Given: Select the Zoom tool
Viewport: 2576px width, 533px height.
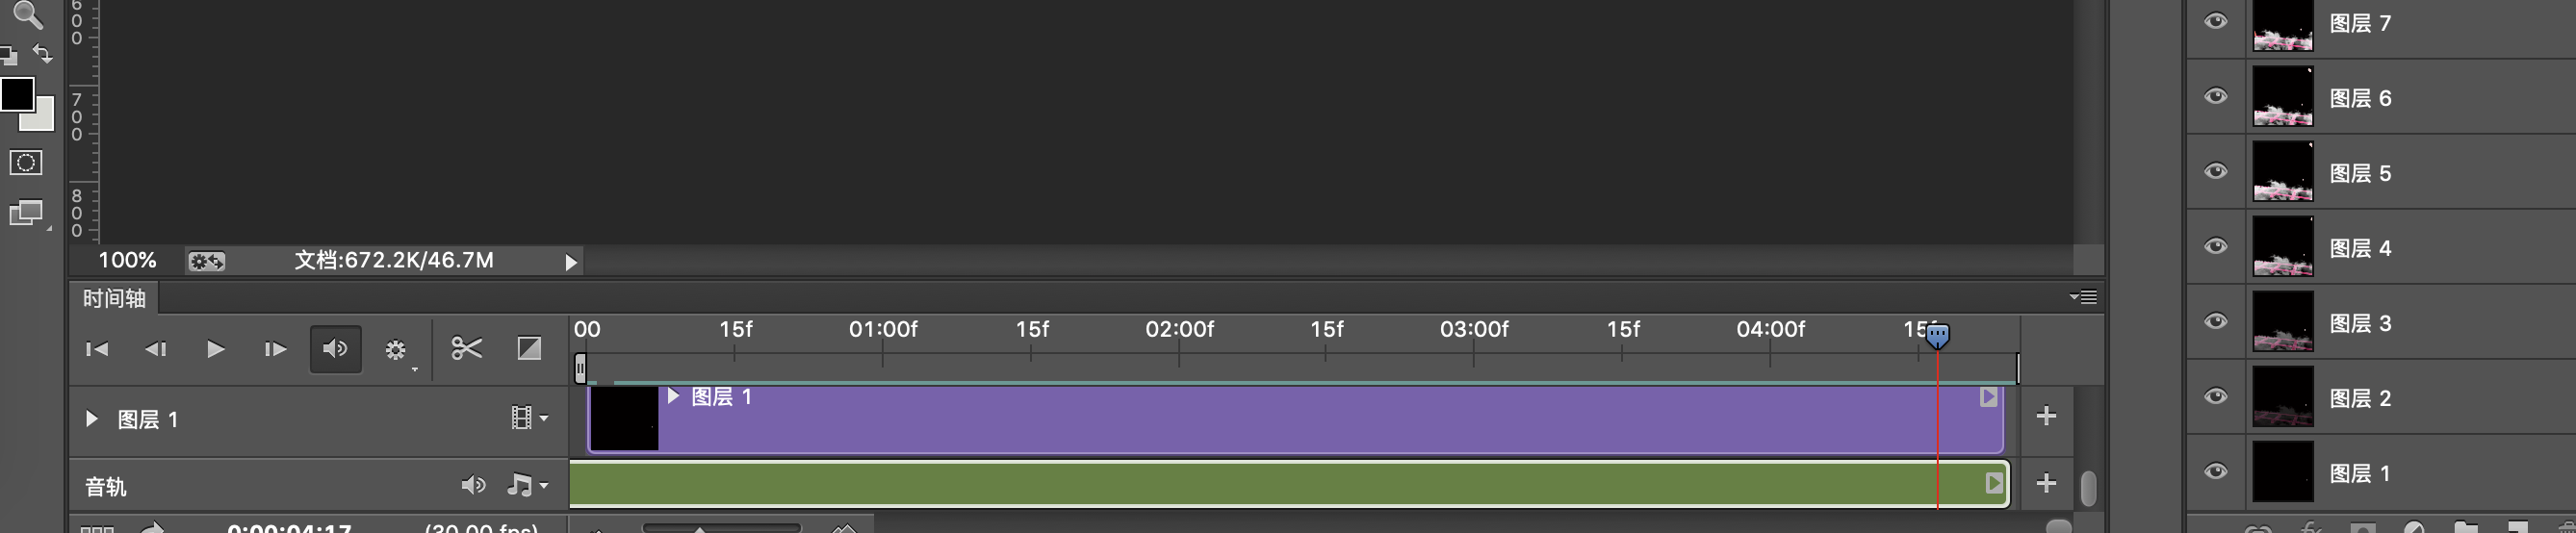Looking at the screenshot, I should pos(27,14).
